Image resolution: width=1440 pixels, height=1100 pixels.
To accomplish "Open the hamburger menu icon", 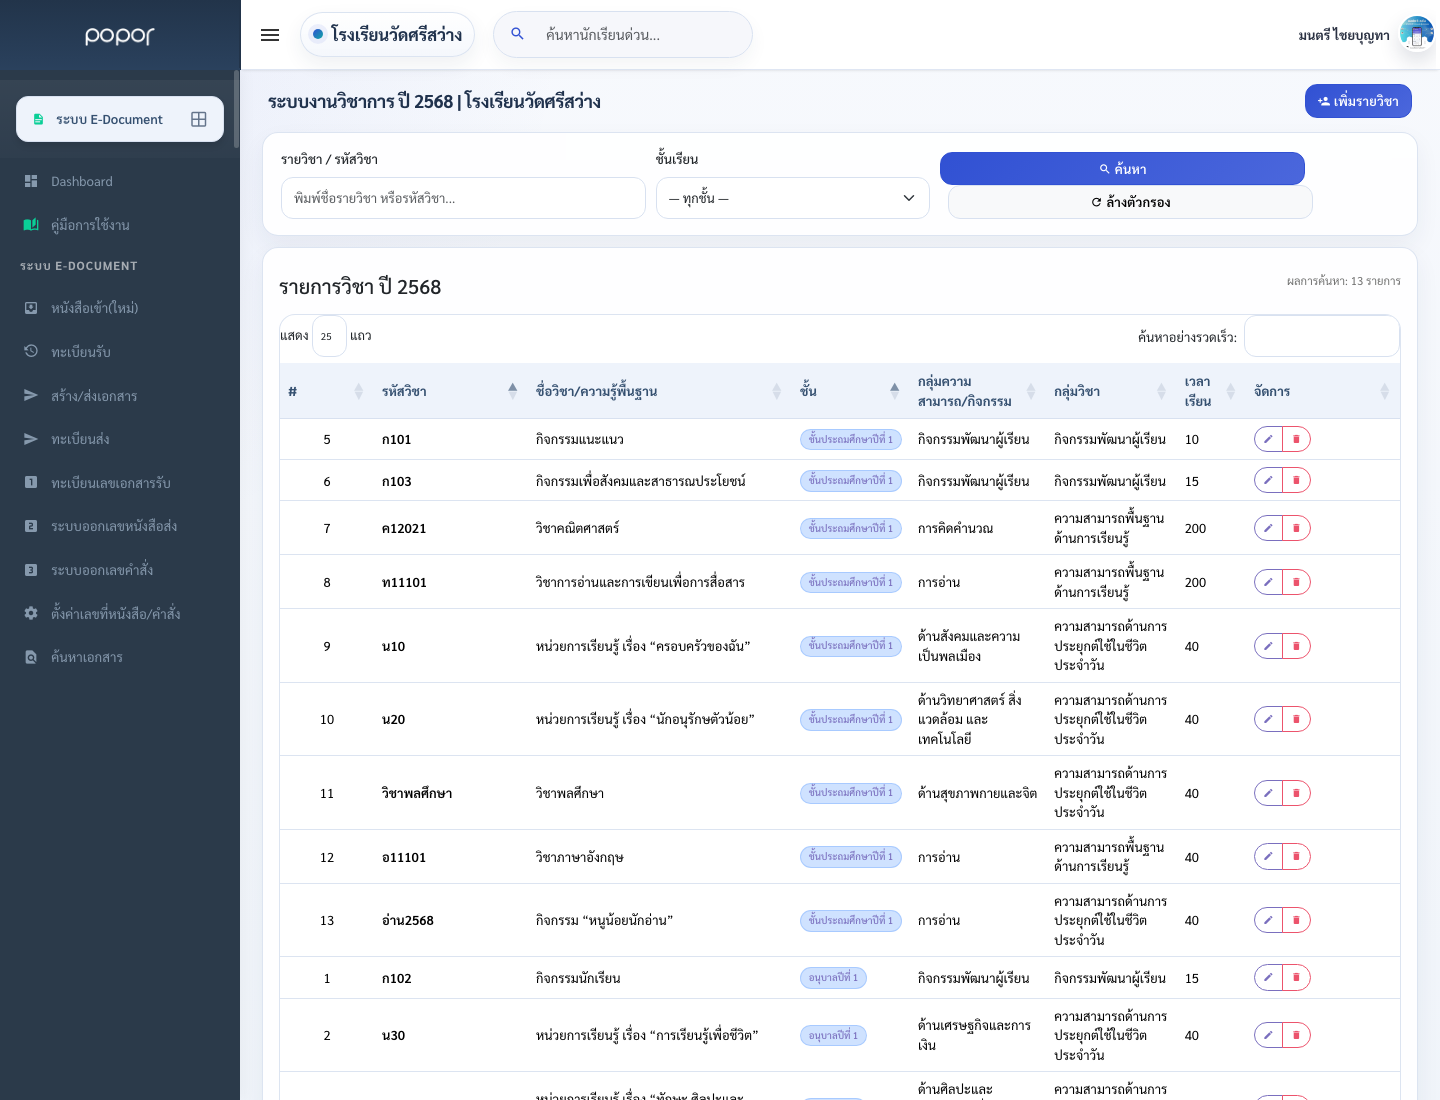I will [270, 35].
